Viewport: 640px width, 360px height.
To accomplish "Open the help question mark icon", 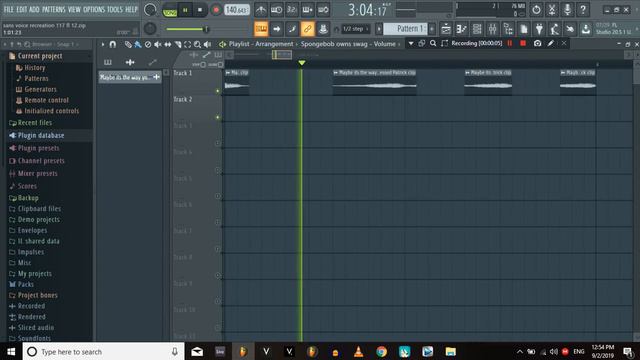I will (583, 9).
